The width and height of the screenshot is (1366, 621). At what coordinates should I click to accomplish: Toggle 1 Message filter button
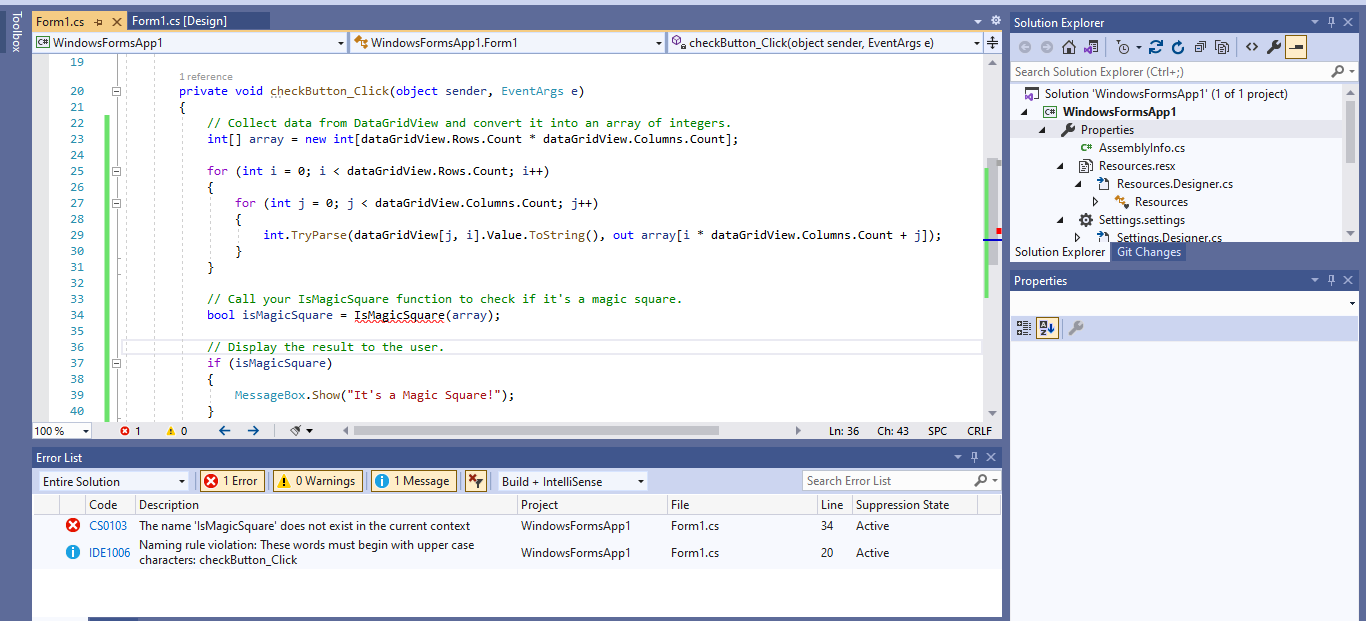pos(415,481)
